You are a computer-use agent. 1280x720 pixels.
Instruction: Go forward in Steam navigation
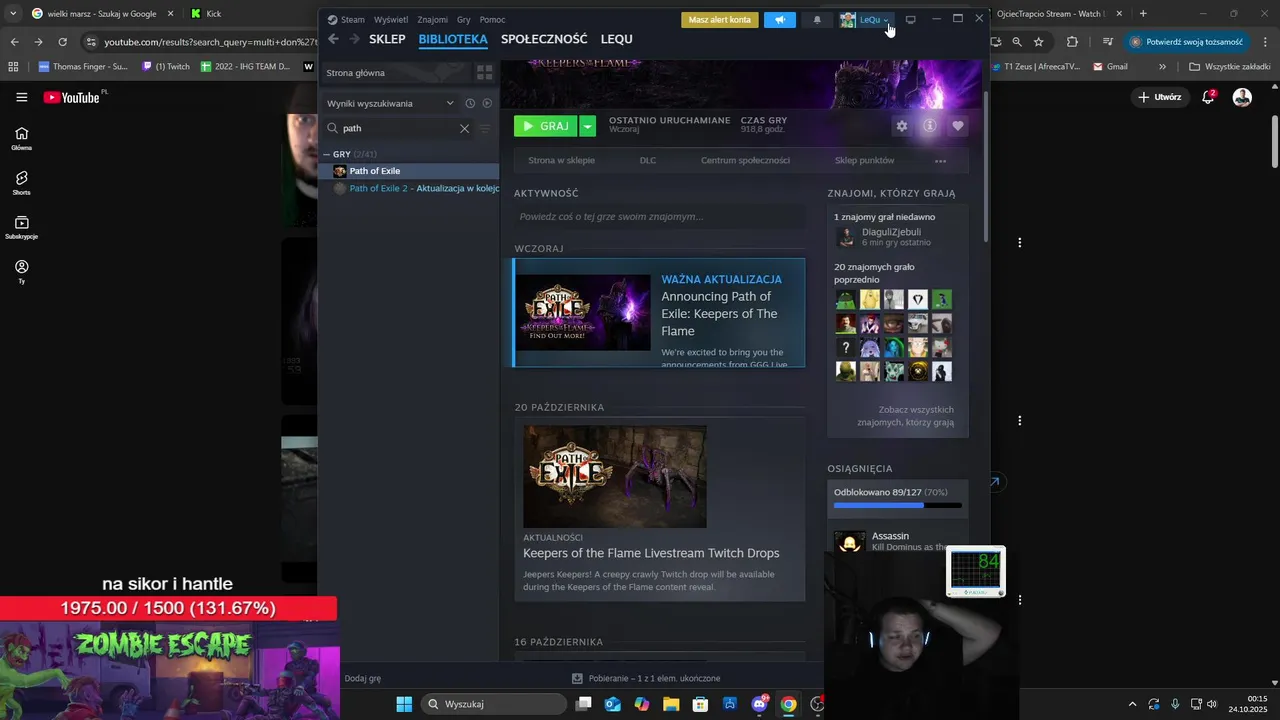point(354,39)
